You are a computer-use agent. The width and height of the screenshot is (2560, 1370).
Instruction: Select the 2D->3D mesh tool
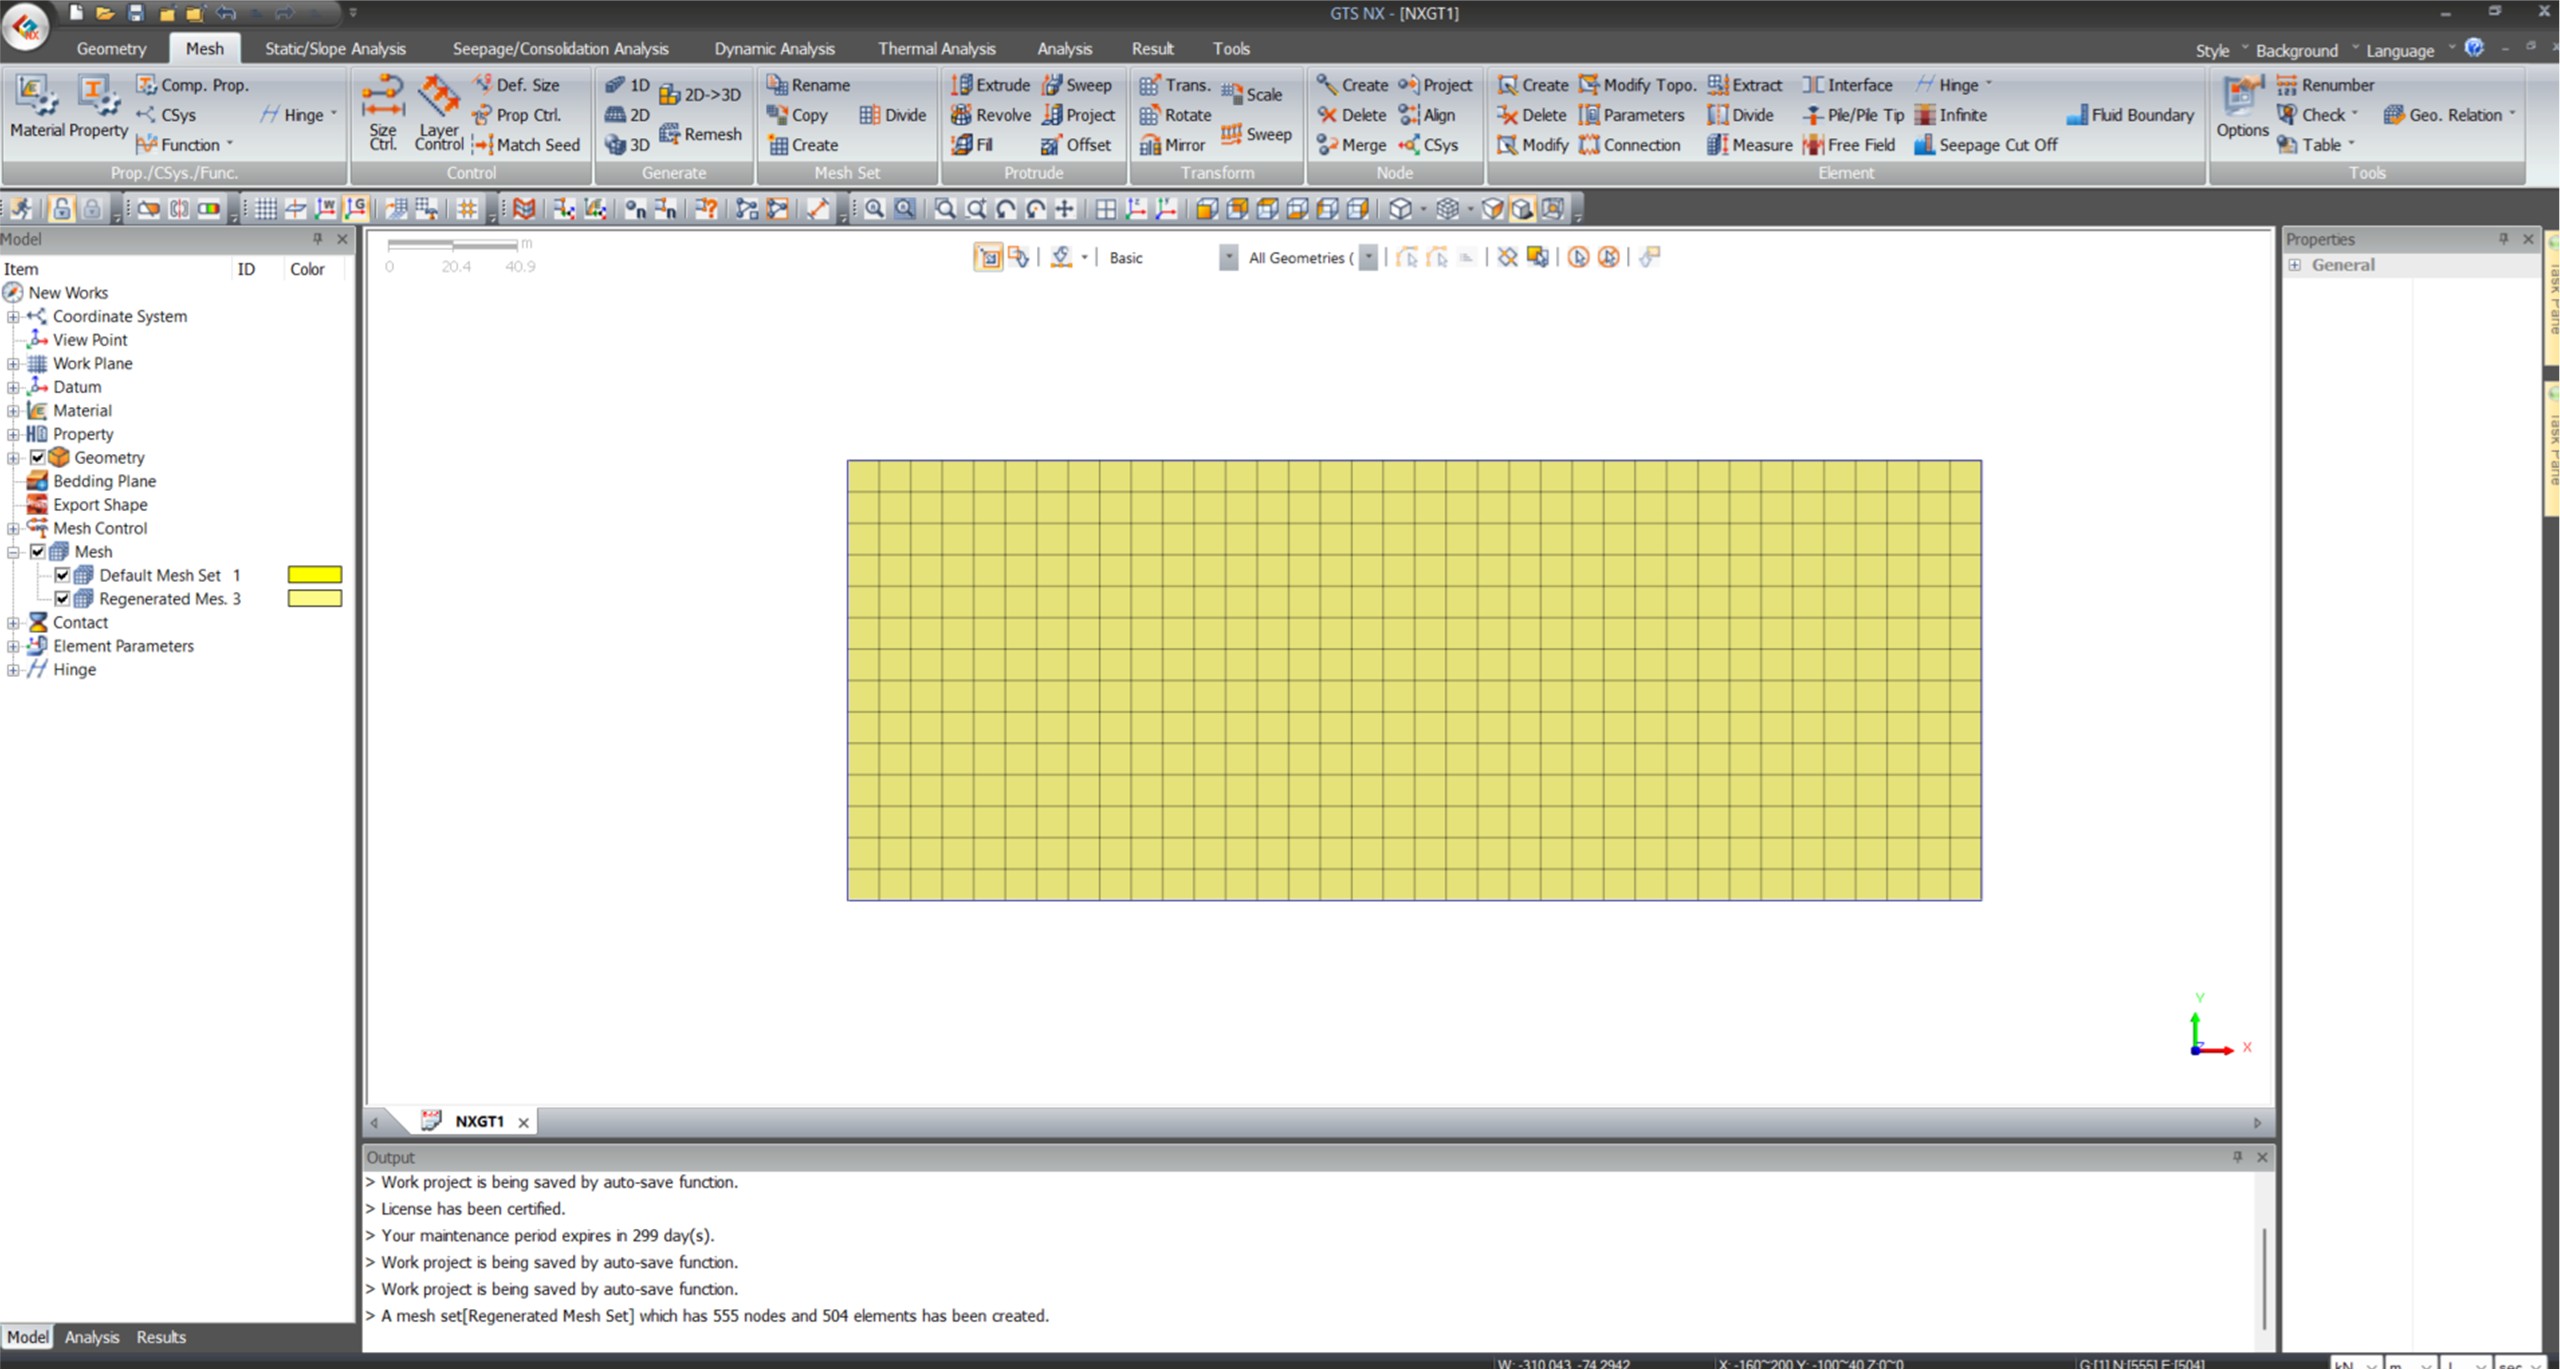700,95
